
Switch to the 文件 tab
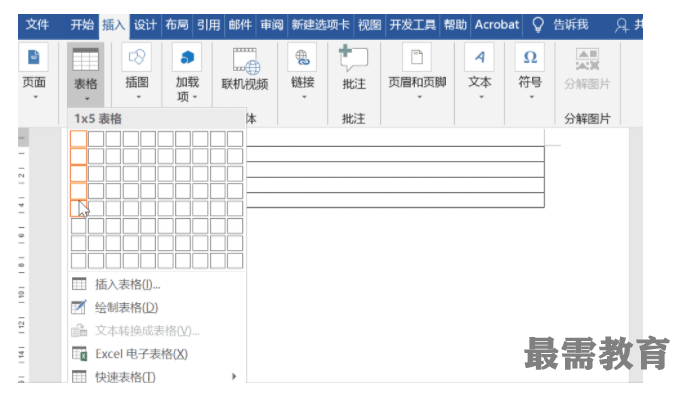click(37, 25)
